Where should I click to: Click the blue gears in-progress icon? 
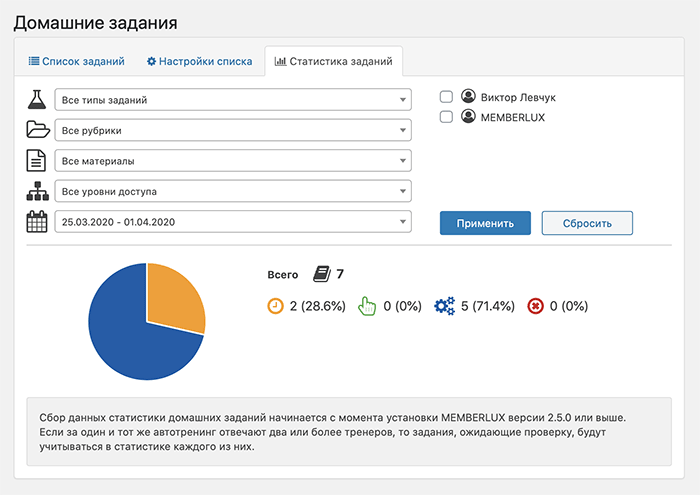click(x=445, y=306)
